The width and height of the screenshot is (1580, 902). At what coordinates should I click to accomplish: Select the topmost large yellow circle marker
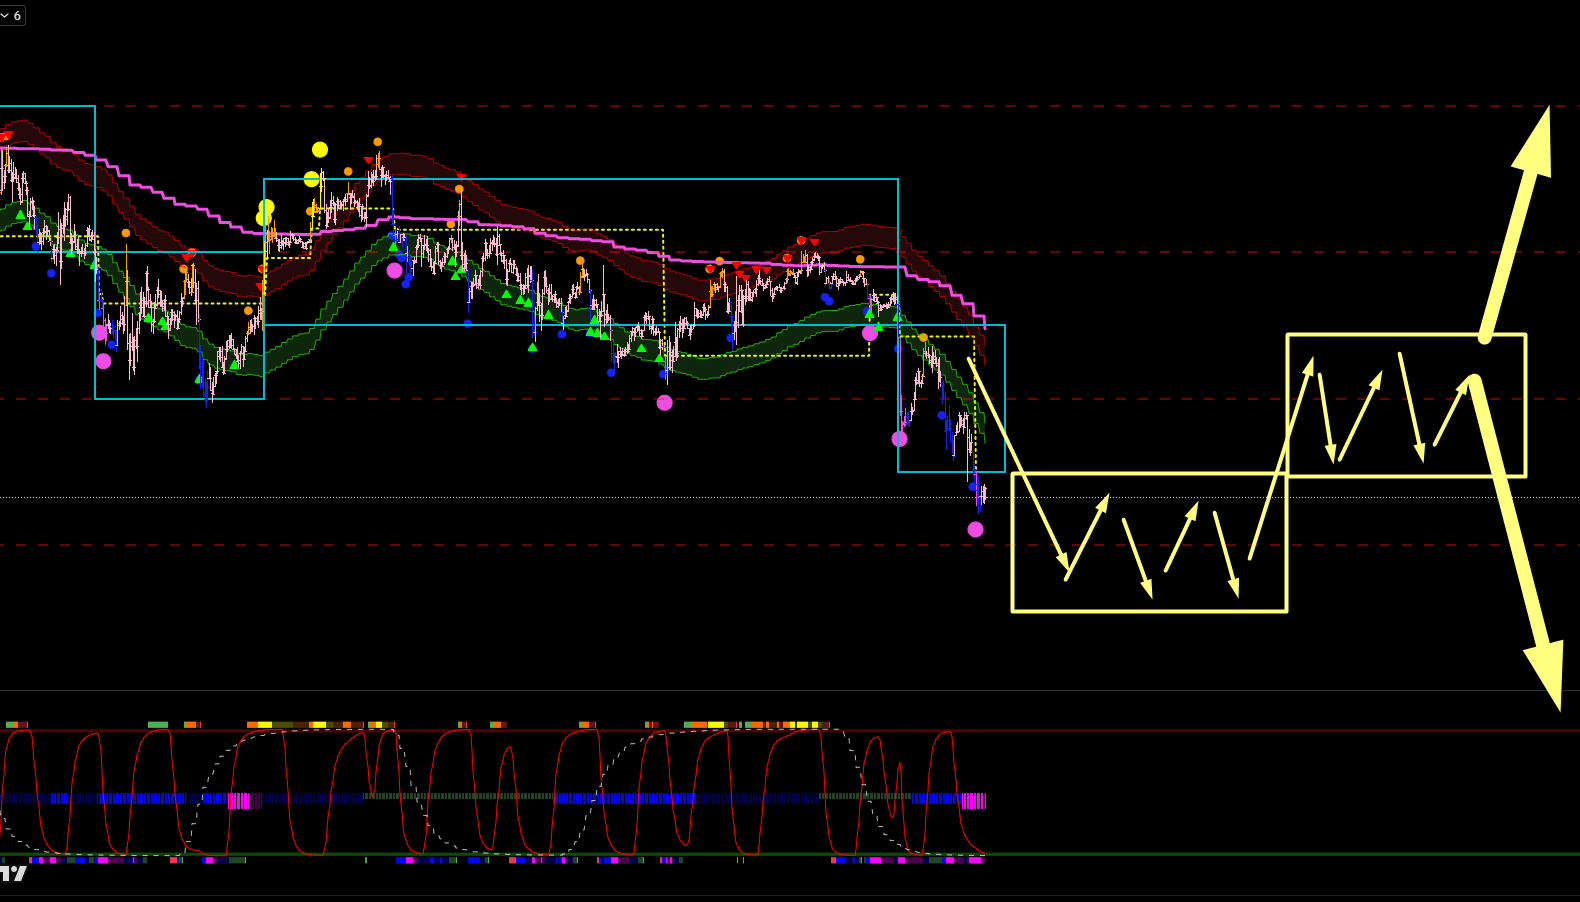coord(319,150)
